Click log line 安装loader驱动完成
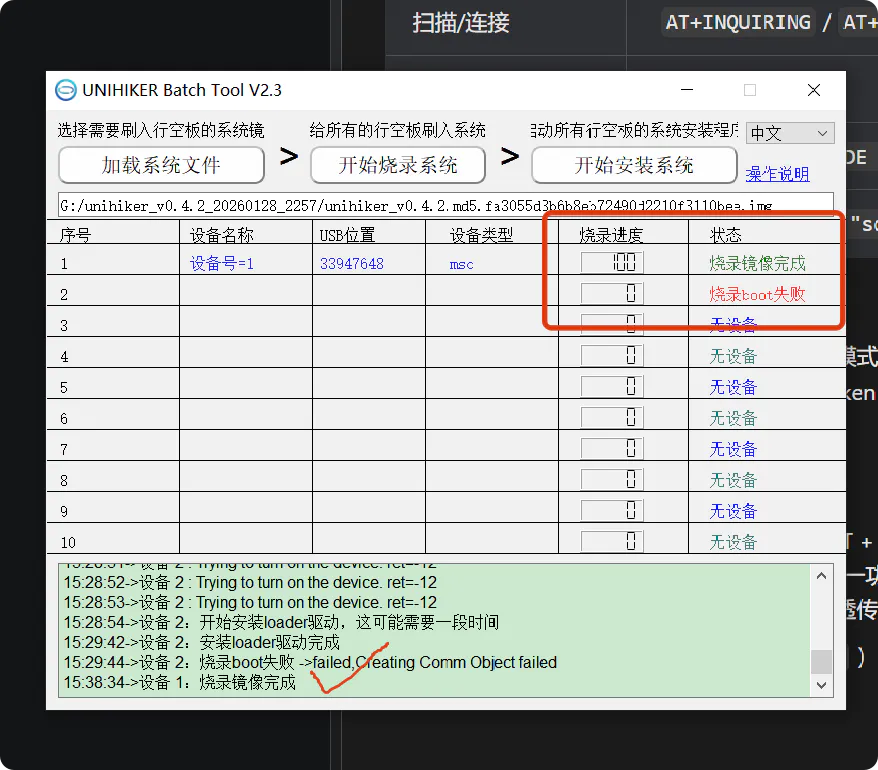 tap(202, 642)
